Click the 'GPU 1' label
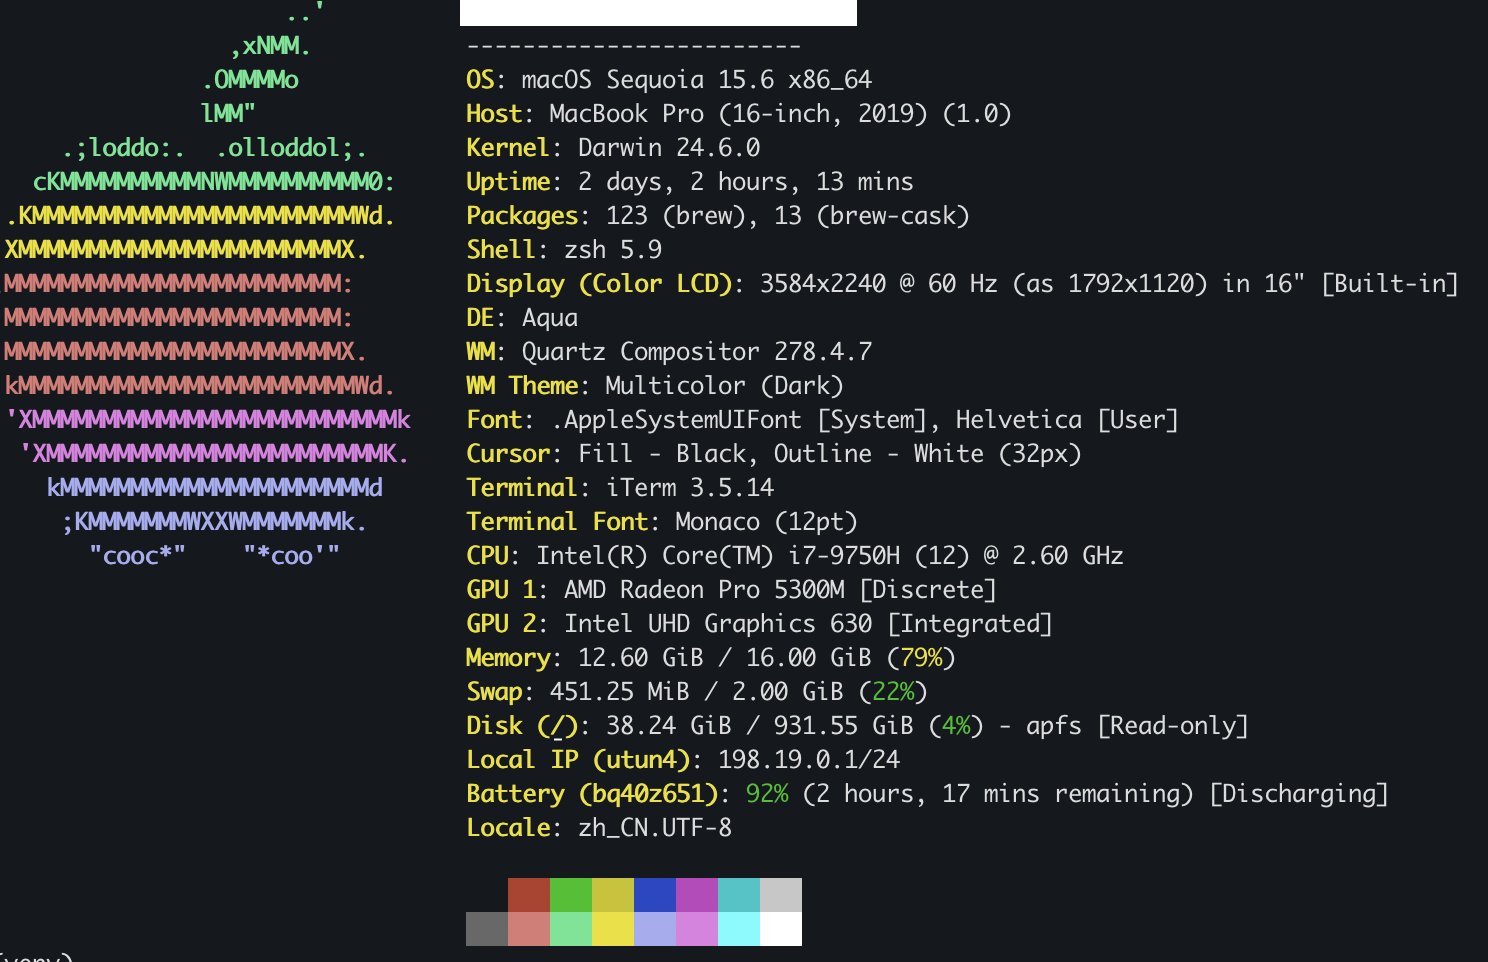The height and width of the screenshot is (962, 1488). [x=501, y=590]
